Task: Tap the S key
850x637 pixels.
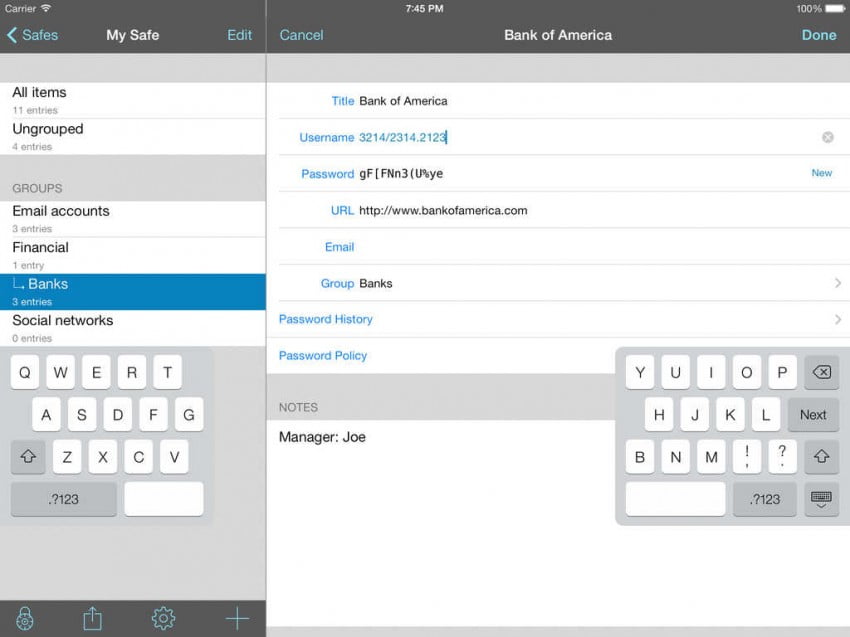Action: coord(82,415)
